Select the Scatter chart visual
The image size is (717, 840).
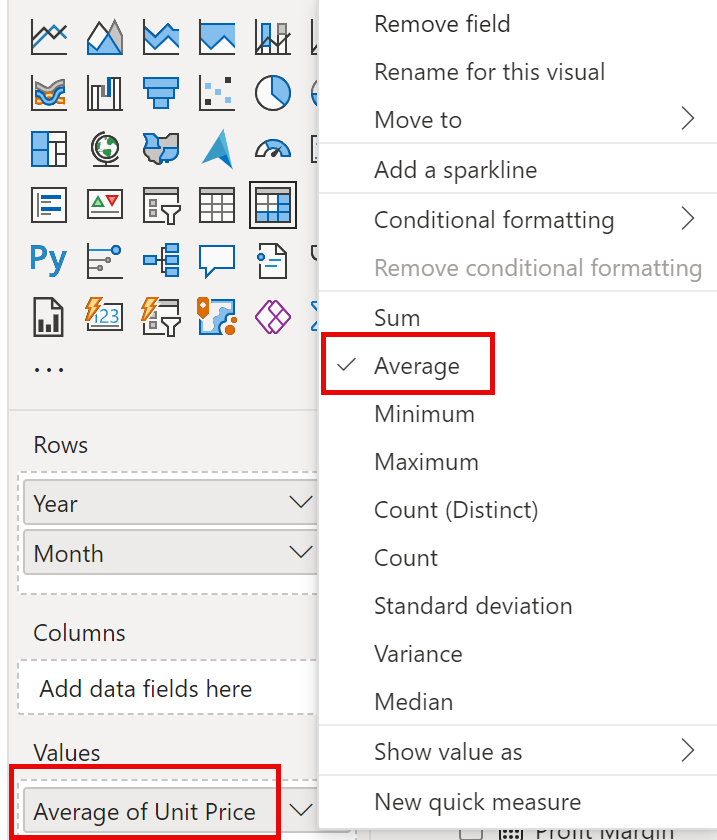217,92
